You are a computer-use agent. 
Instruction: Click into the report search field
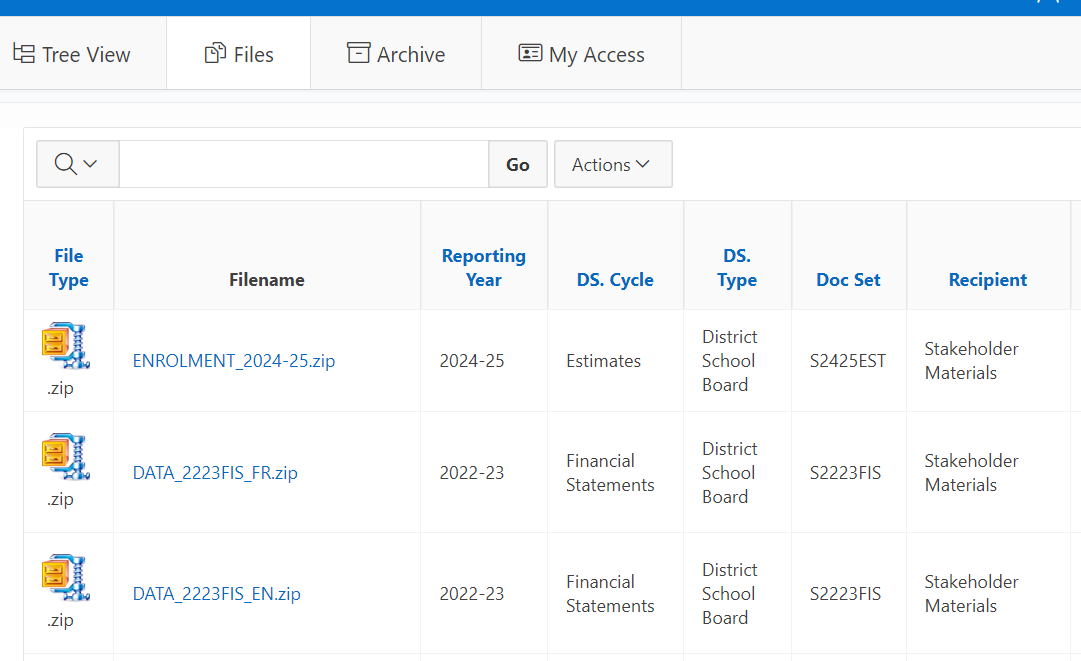point(303,164)
